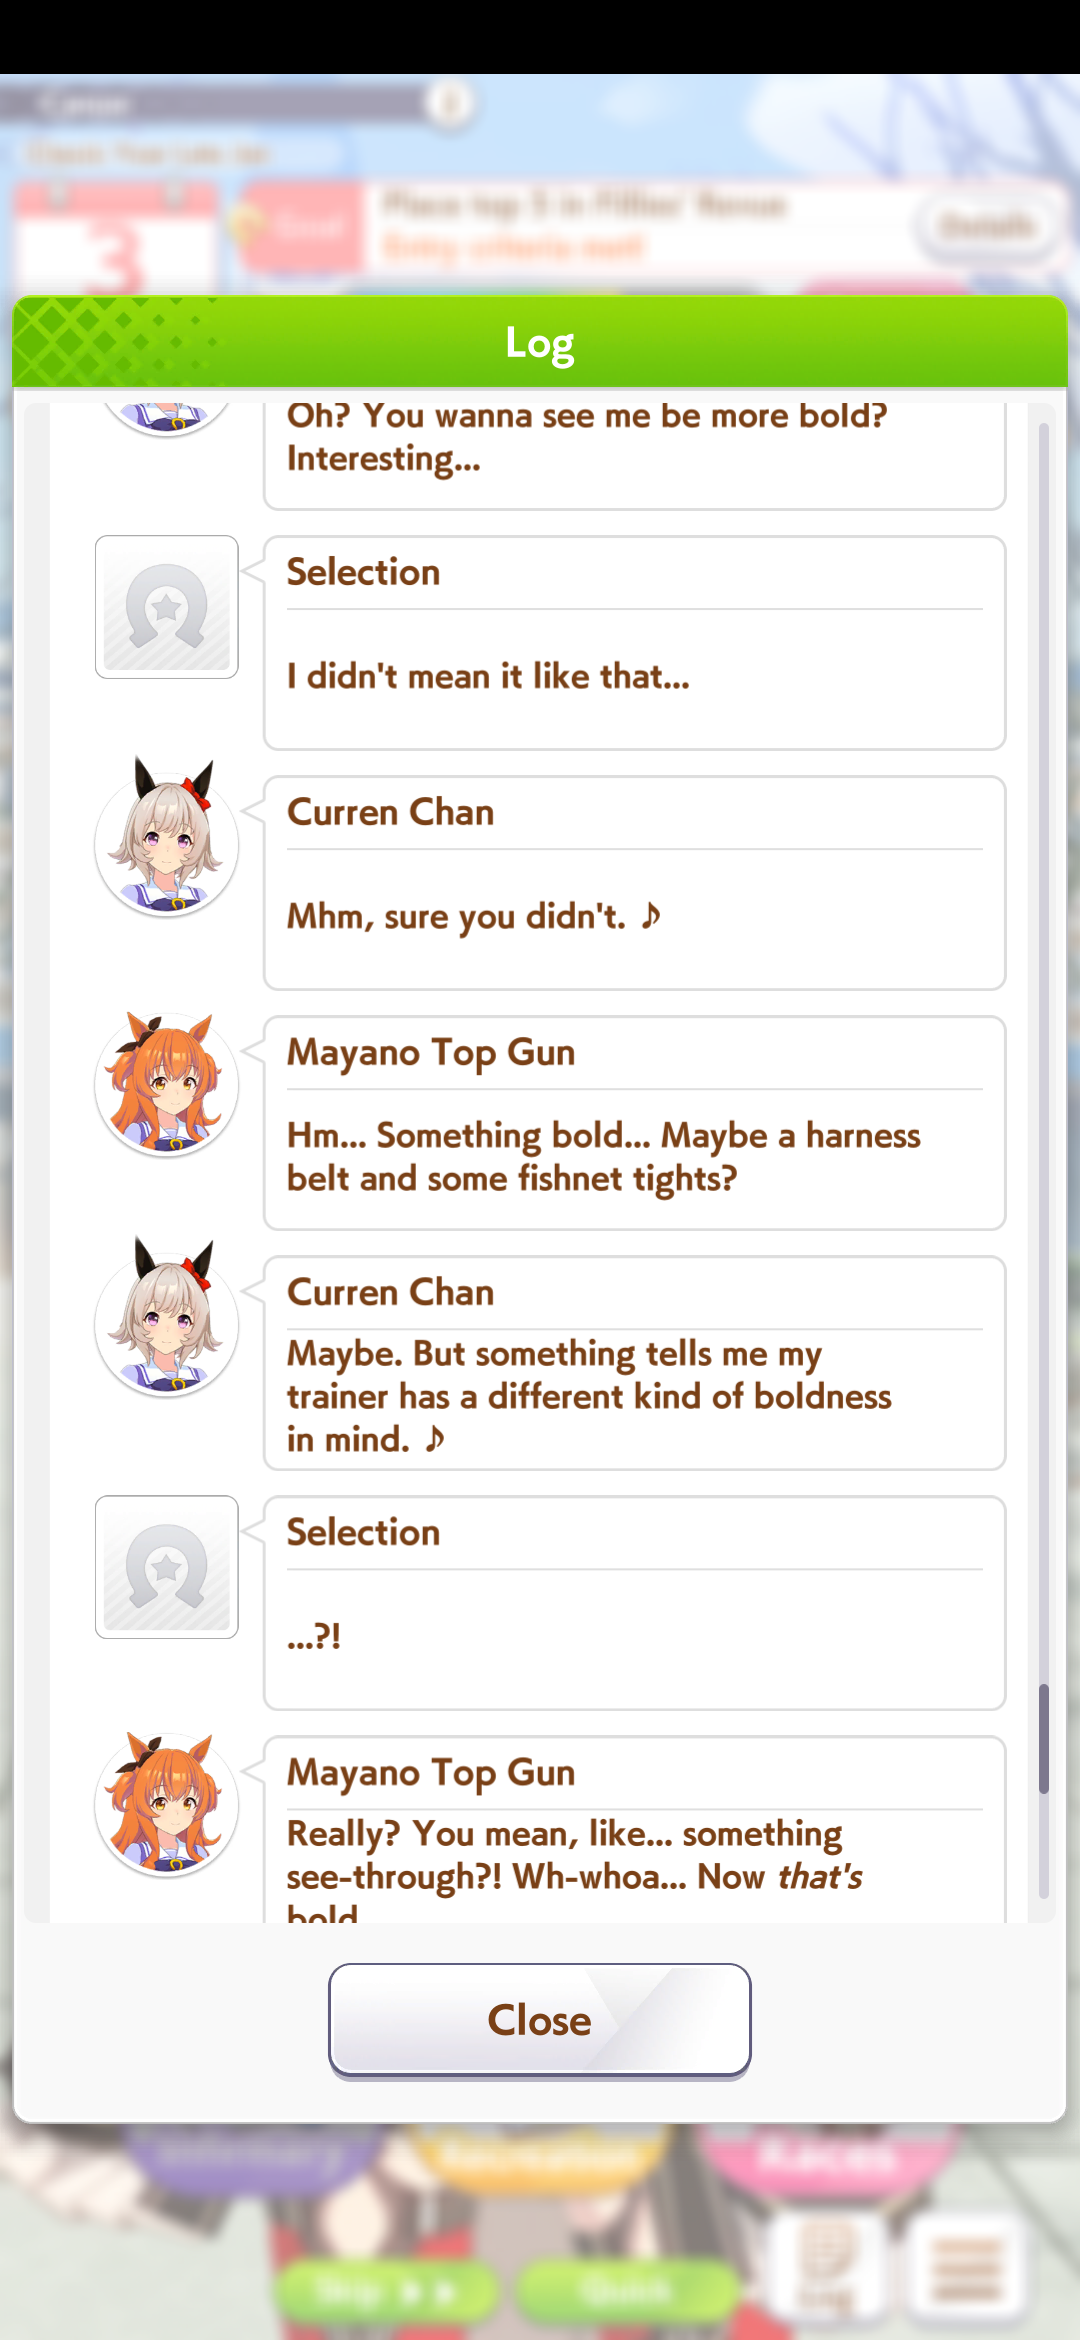Select 'Hm... Something bold...' message

coord(603,1157)
